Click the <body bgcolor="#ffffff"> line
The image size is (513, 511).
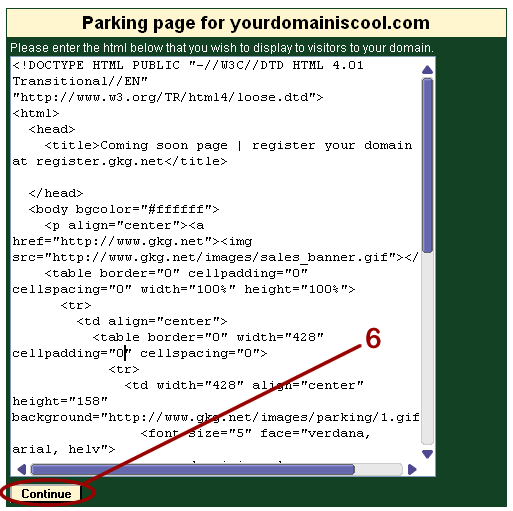tap(124, 209)
